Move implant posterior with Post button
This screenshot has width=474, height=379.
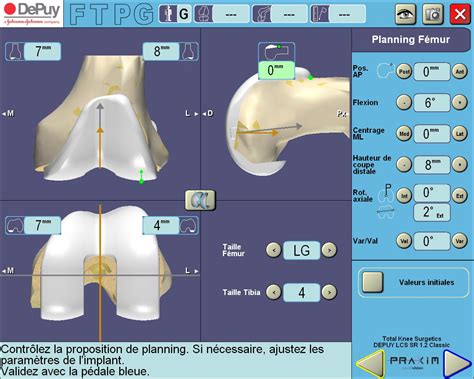point(404,71)
